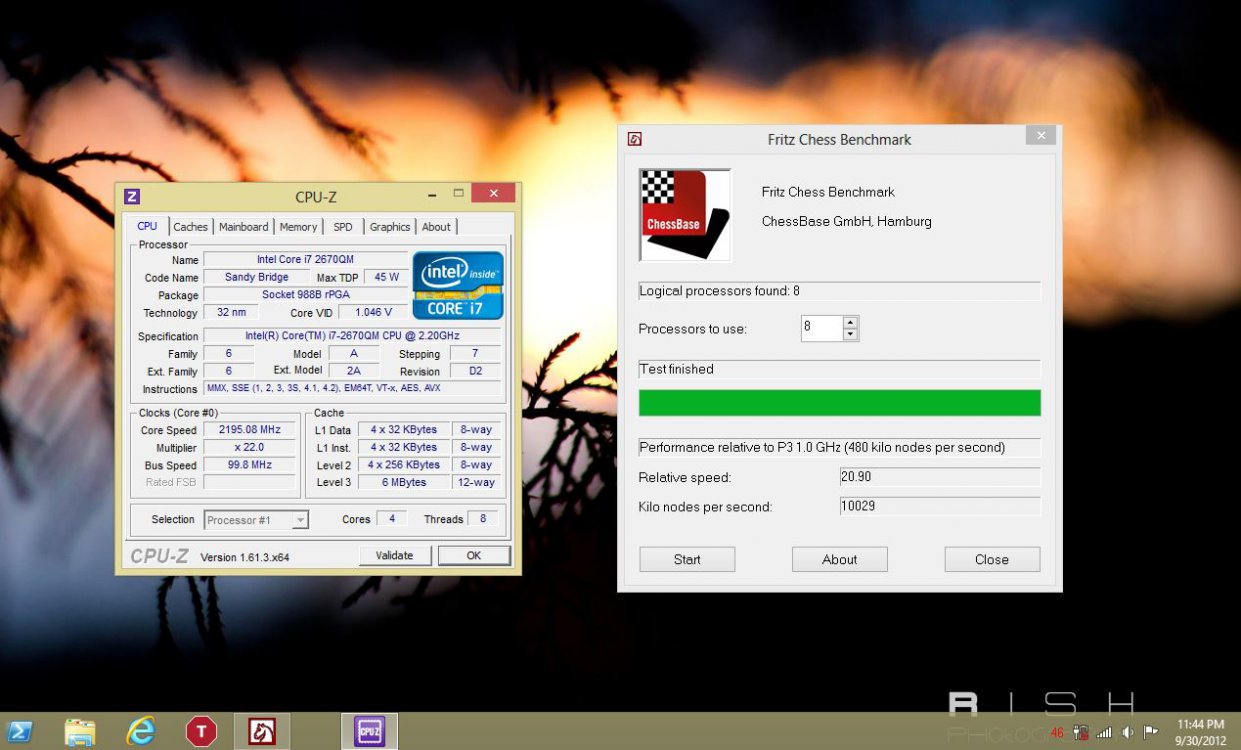Click the bus speed value '99.8 MHz'

point(250,465)
